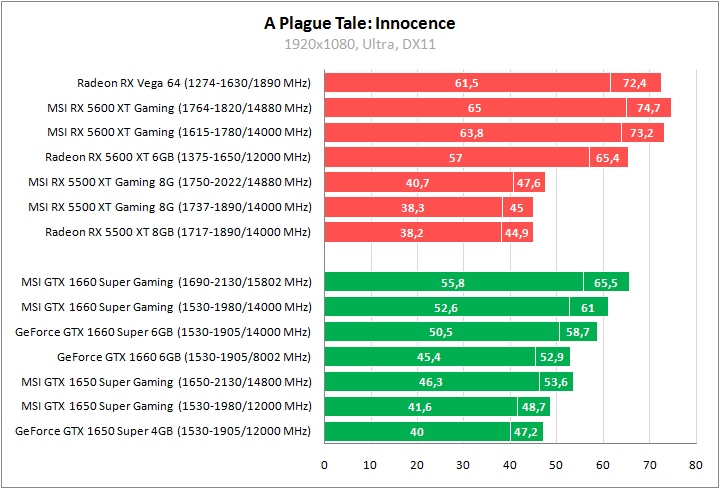The image size is (720, 489).
Task: Select the red bar showing 63,8
Action: [x=471, y=133]
